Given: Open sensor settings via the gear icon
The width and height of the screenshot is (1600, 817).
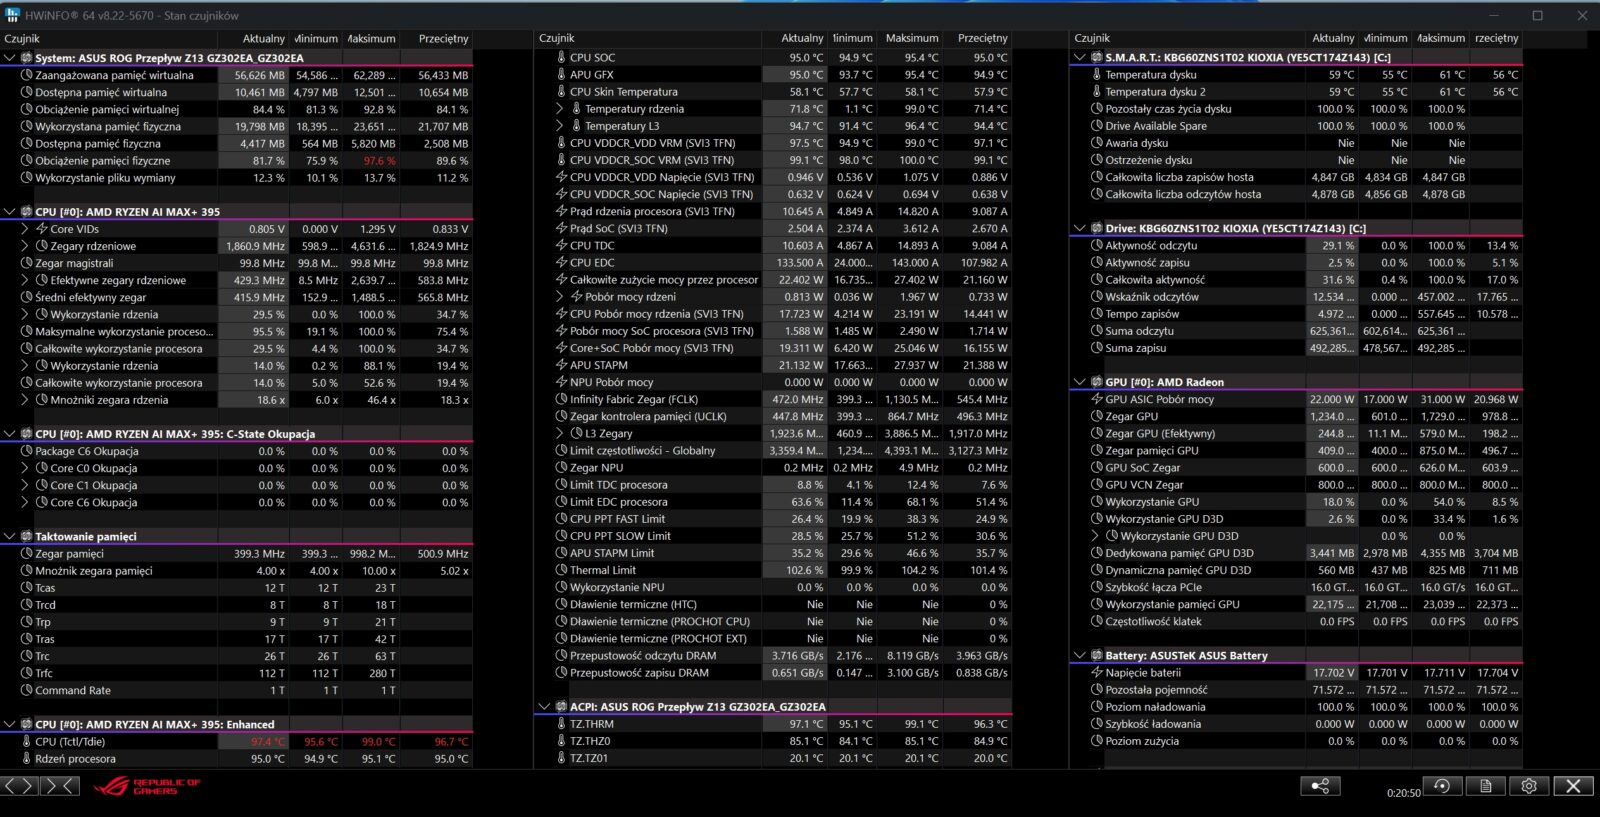Looking at the screenshot, I should click(x=1529, y=786).
